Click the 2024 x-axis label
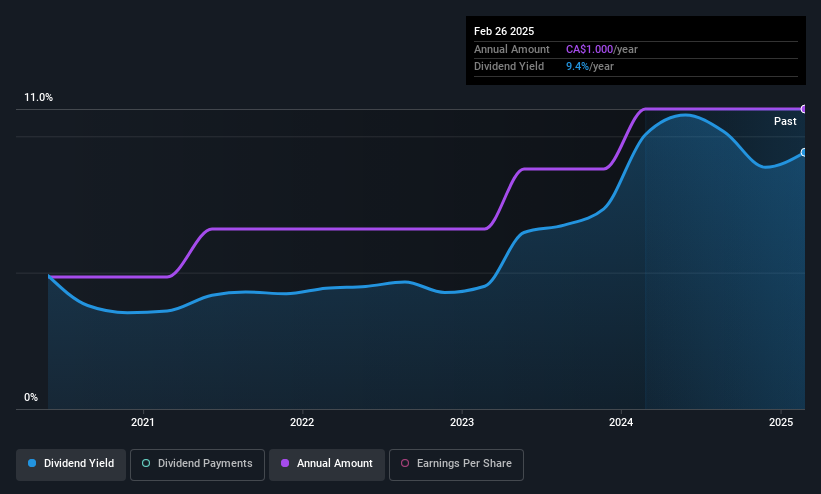 click(621, 422)
